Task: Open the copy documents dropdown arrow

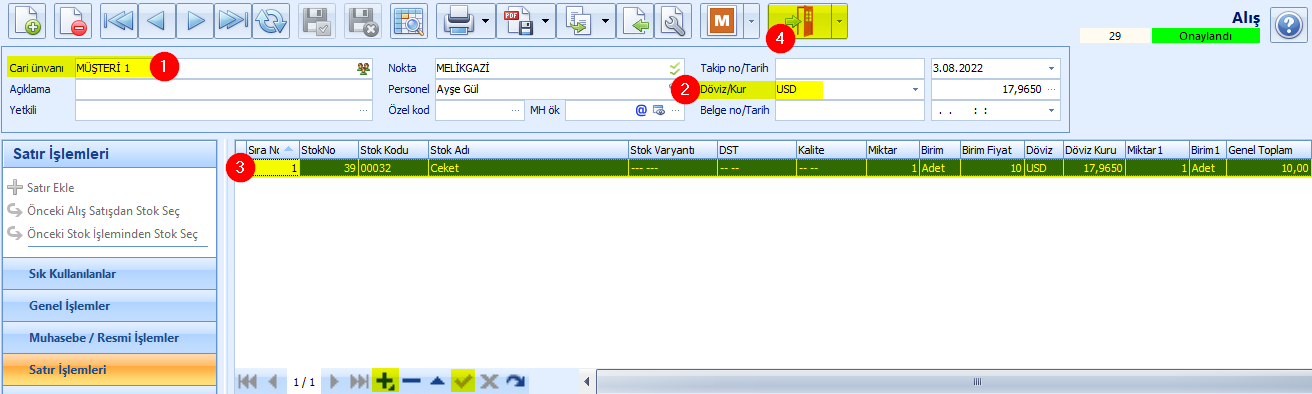Action: (x=605, y=20)
